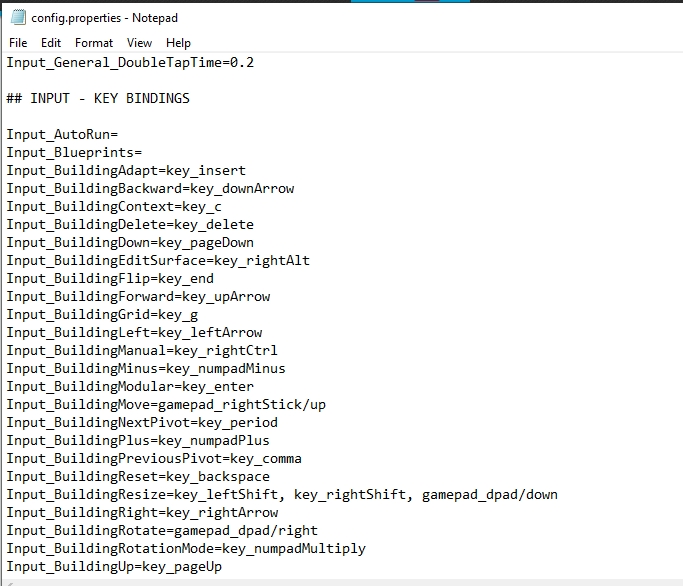683x586 pixels.
Task: Open the File menu
Action: pyautogui.click(x=18, y=43)
